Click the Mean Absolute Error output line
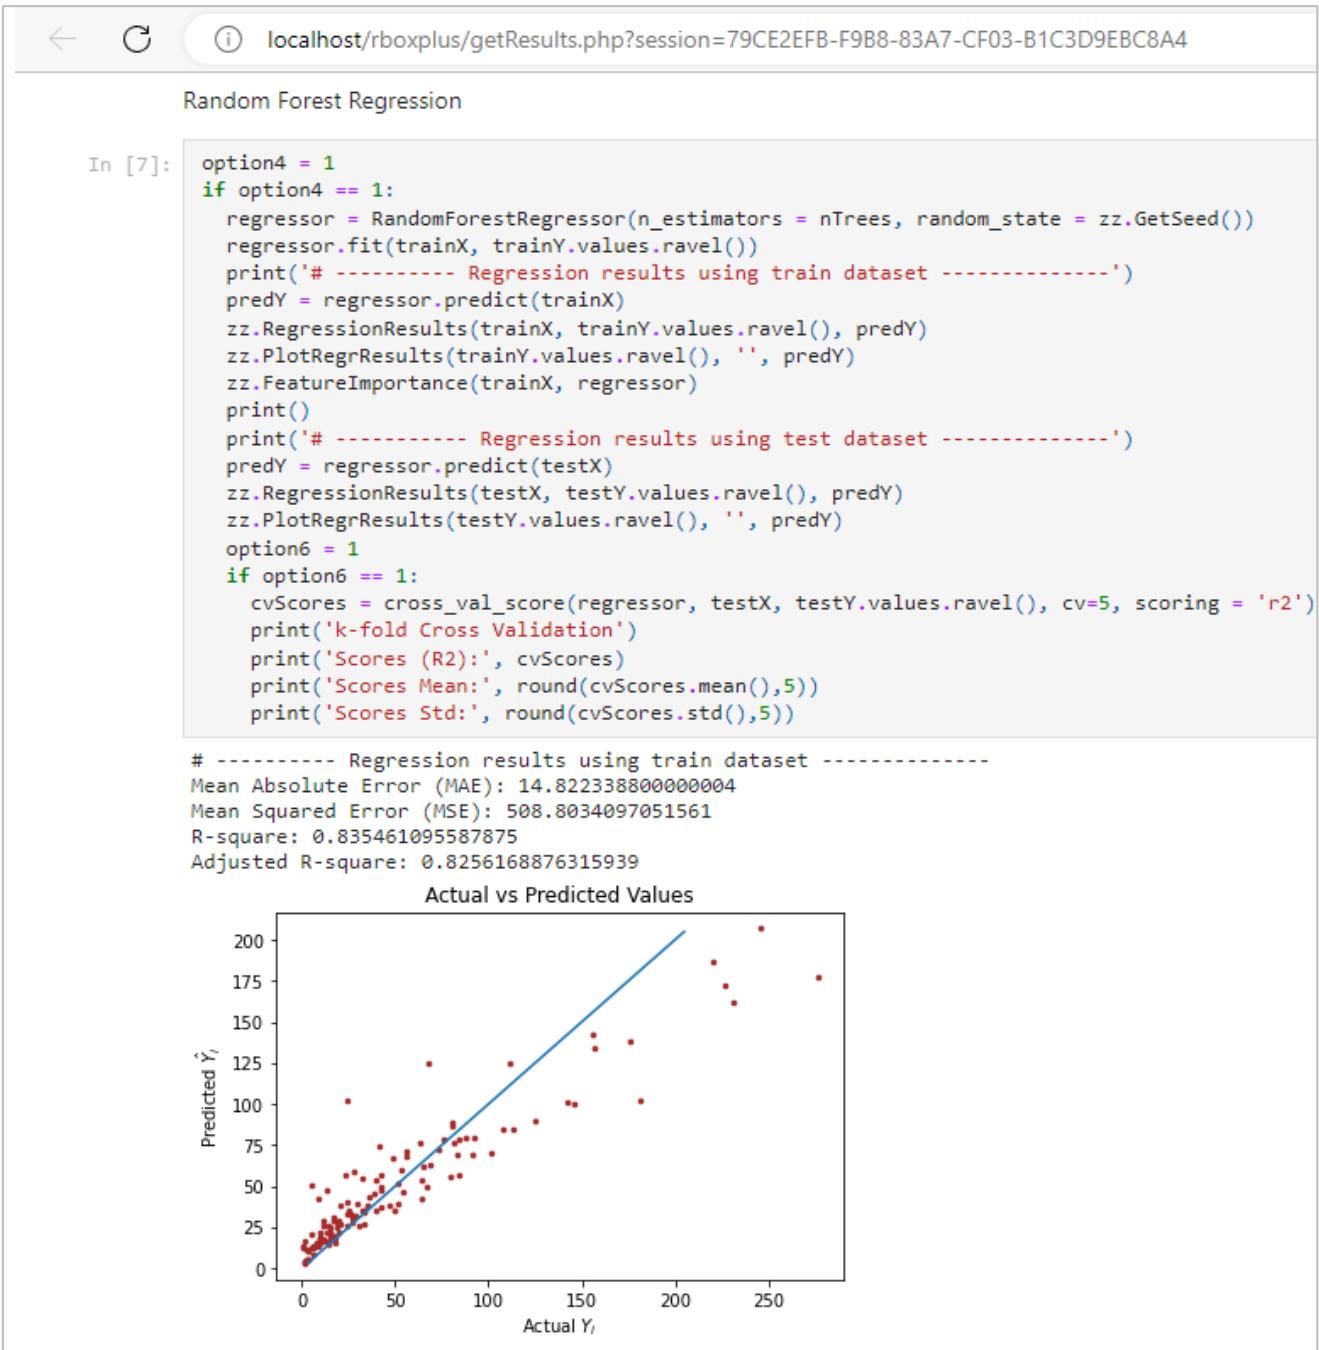This screenshot has height=1350, width=1319. tap(462, 786)
